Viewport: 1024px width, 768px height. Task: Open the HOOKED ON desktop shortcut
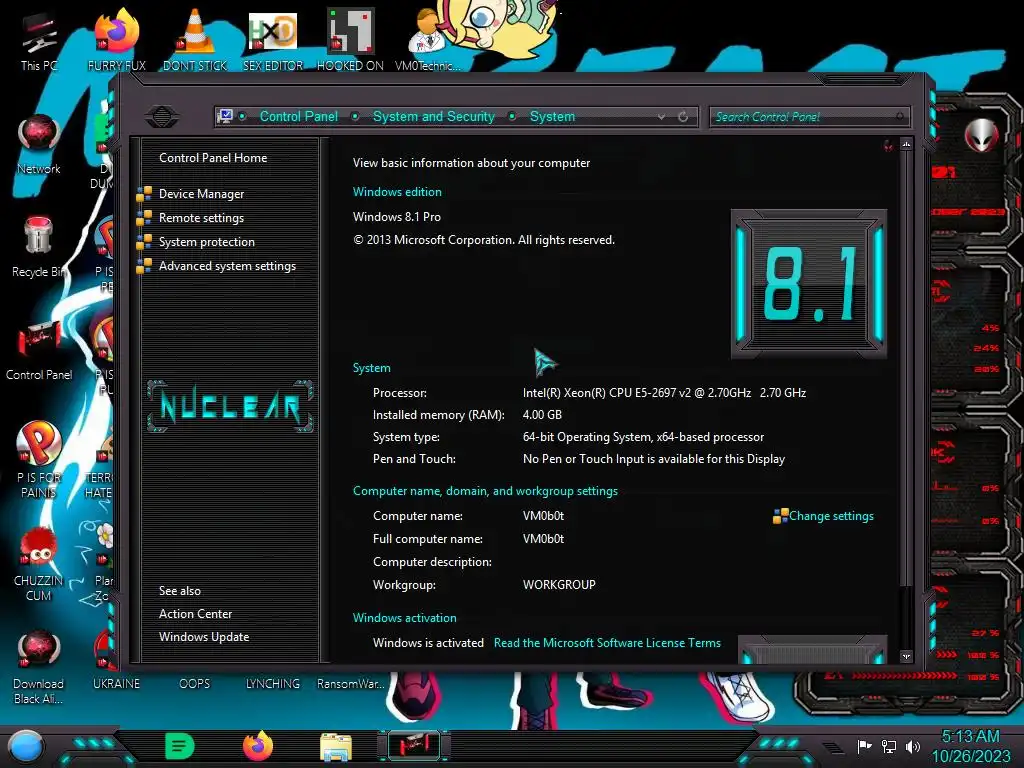pyautogui.click(x=350, y=40)
